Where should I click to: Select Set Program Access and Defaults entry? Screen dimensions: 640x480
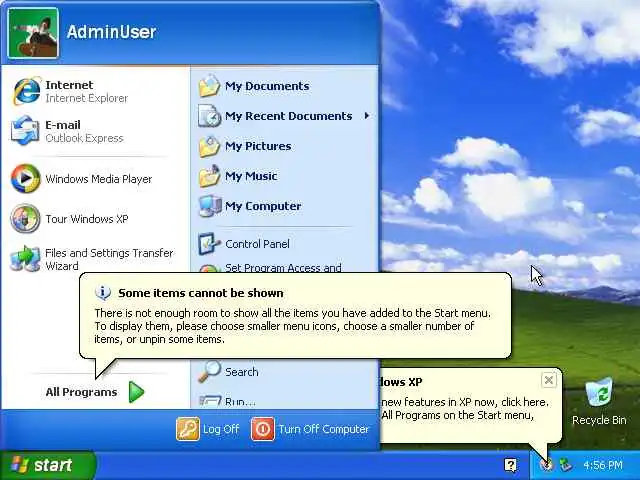pos(283,268)
